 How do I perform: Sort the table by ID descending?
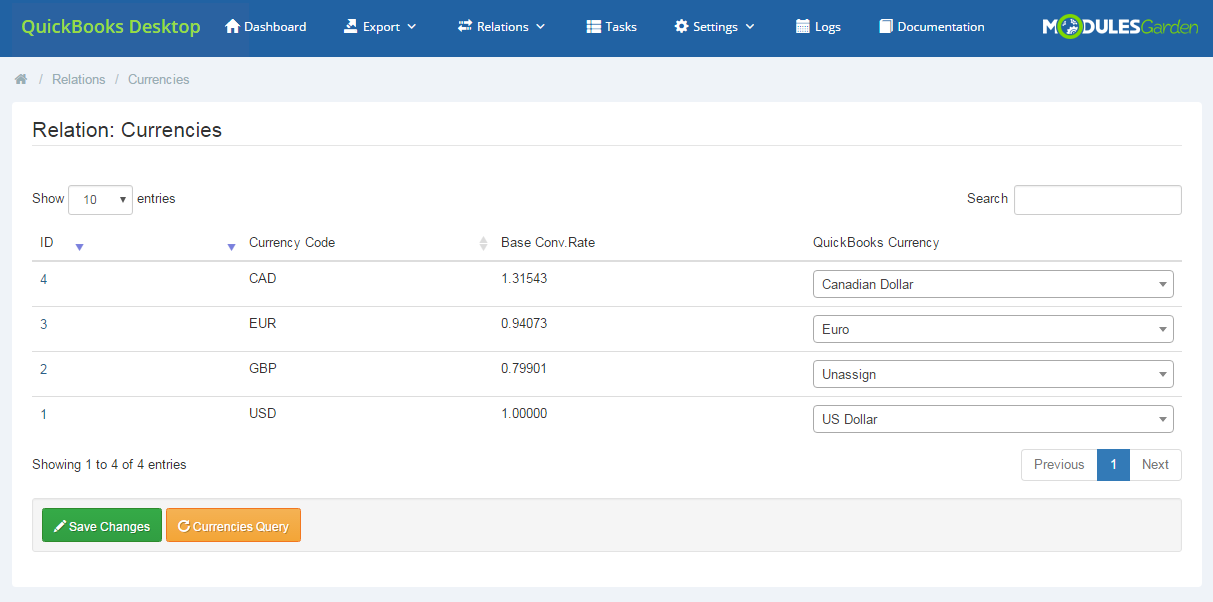pos(79,246)
